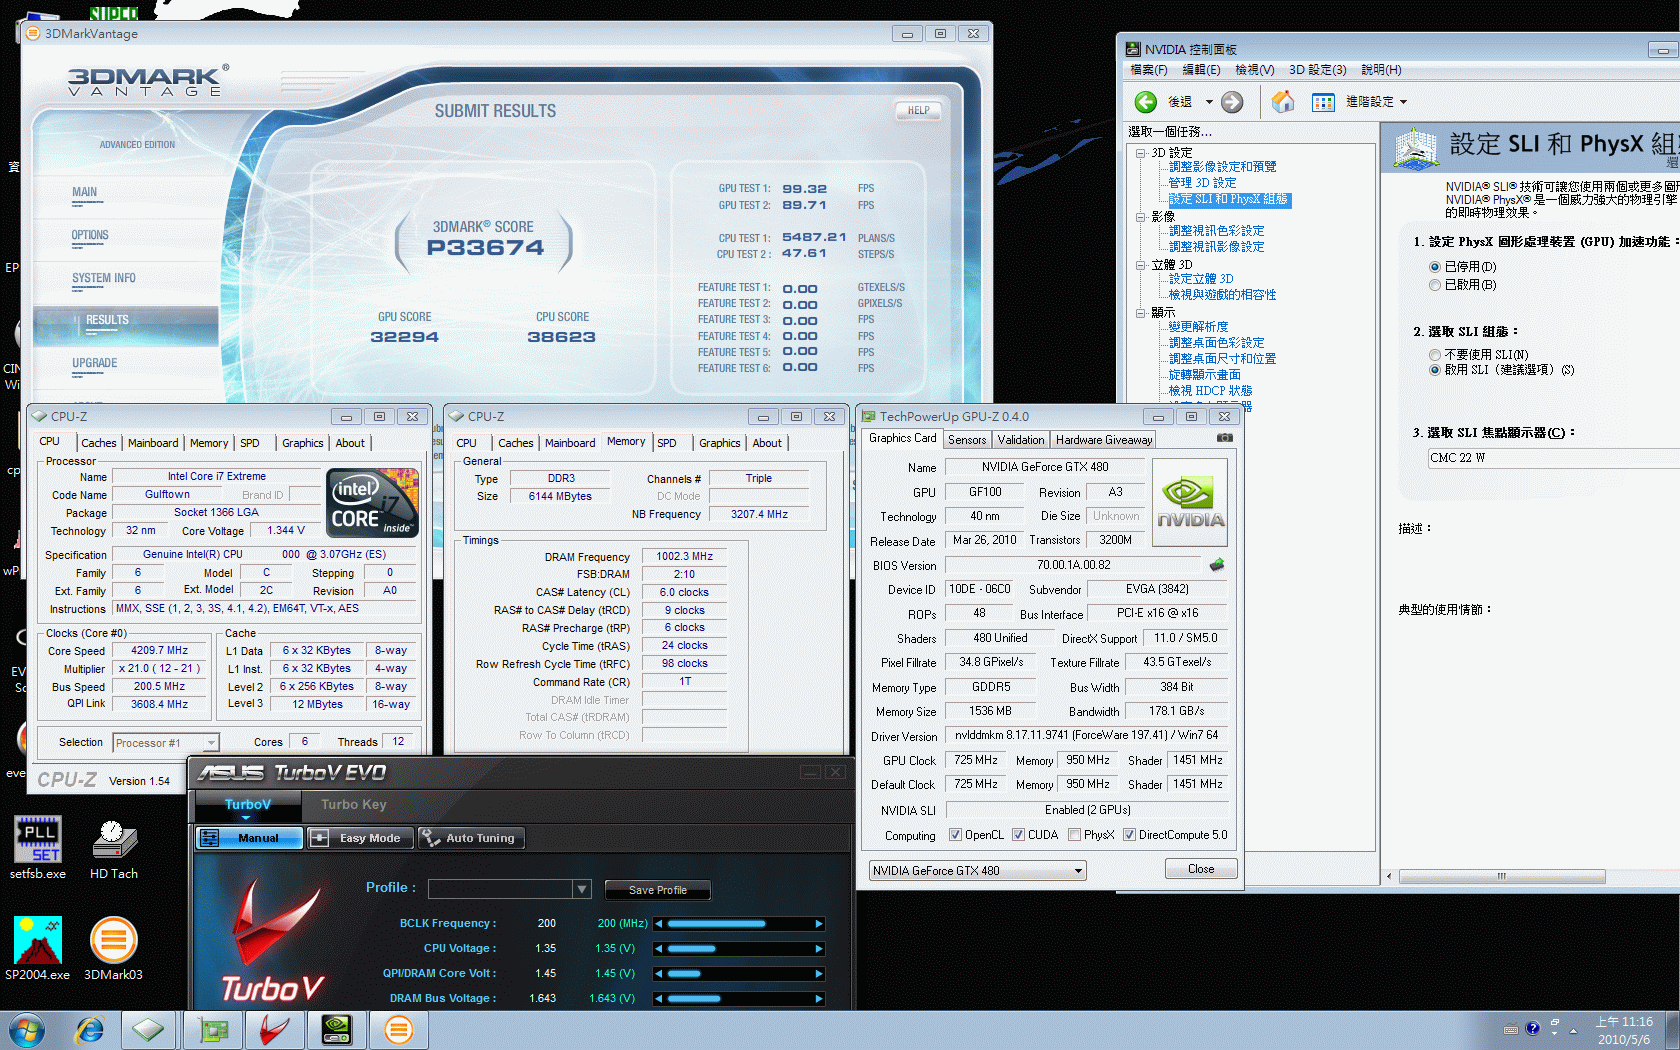Click the Close button in GPU-Z
This screenshot has height=1050, width=1680.
click(1200, 869)
